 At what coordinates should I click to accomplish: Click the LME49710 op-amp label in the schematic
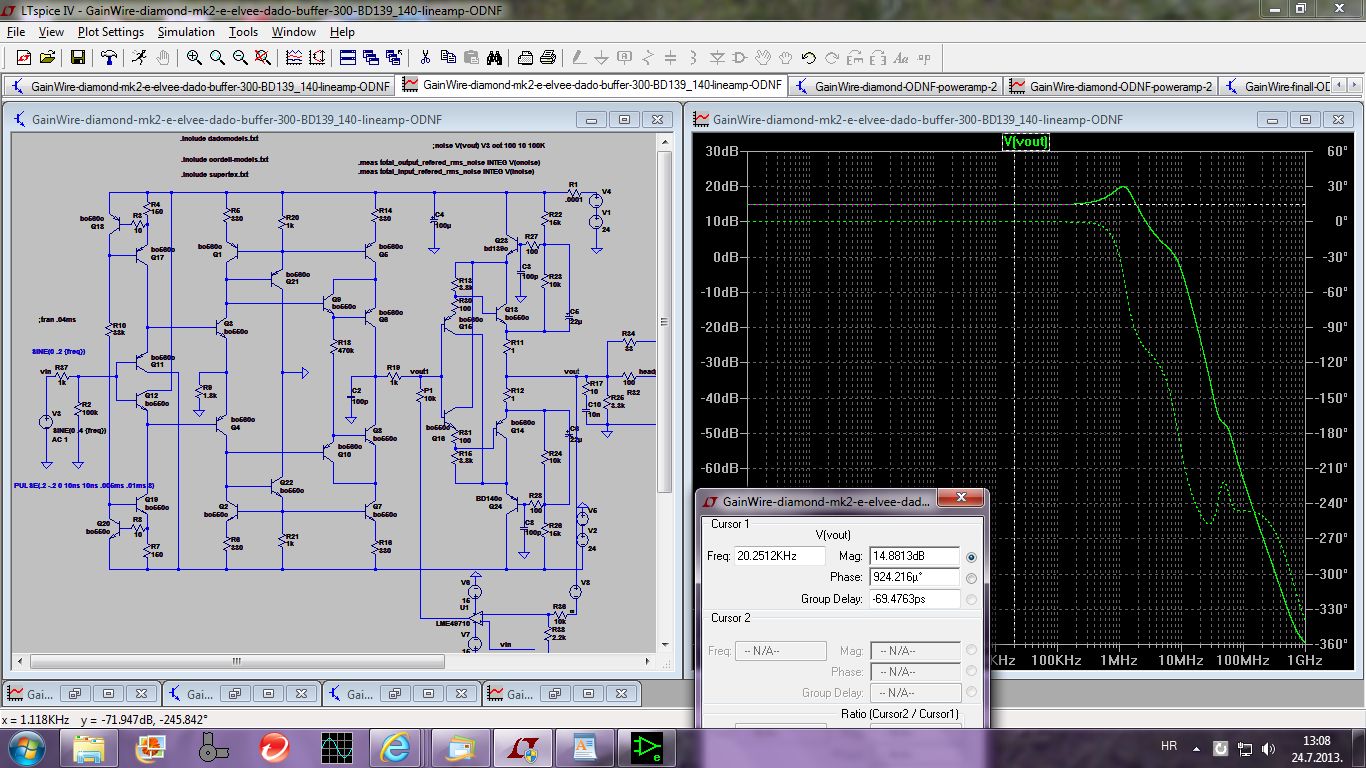point(452,622)
